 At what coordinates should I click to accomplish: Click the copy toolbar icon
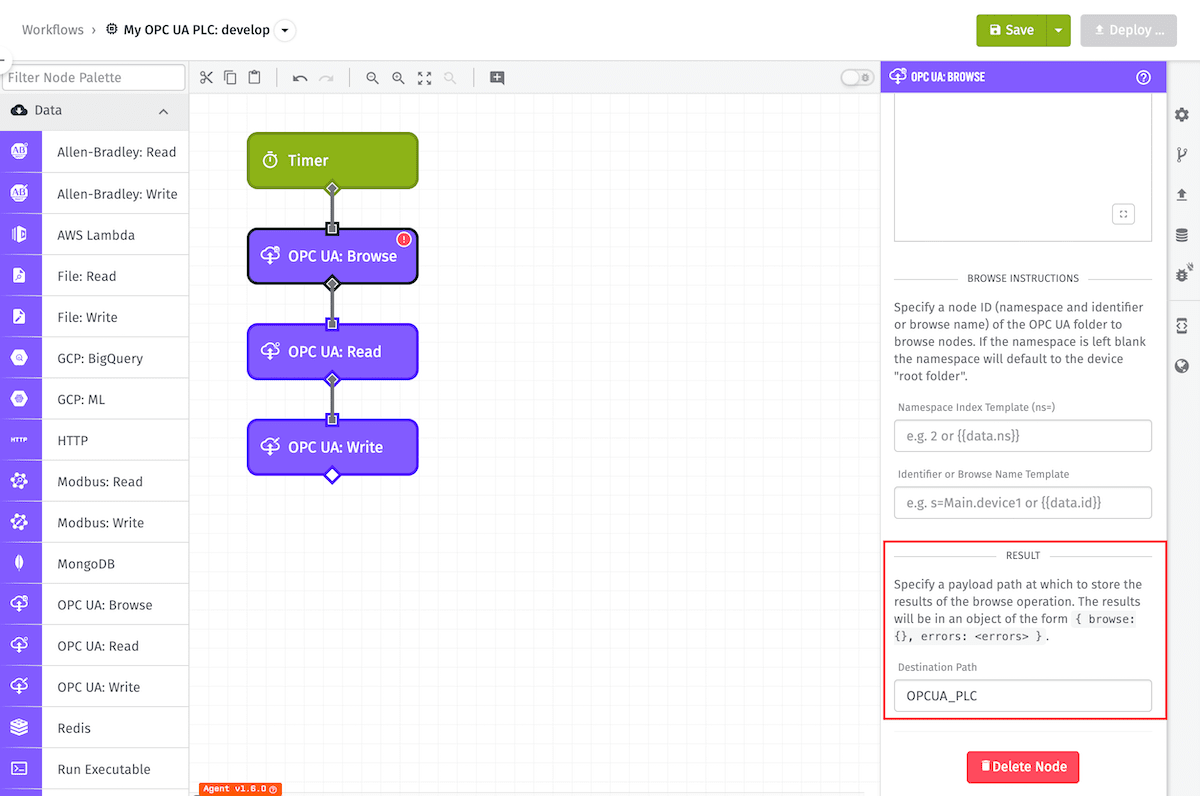(230, 78)
